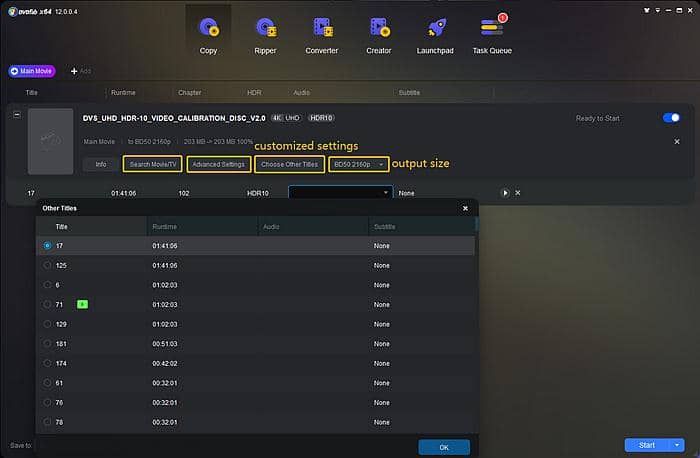Select title 6 radio button
The image size is (700, 458).
[x=47, y=285]
